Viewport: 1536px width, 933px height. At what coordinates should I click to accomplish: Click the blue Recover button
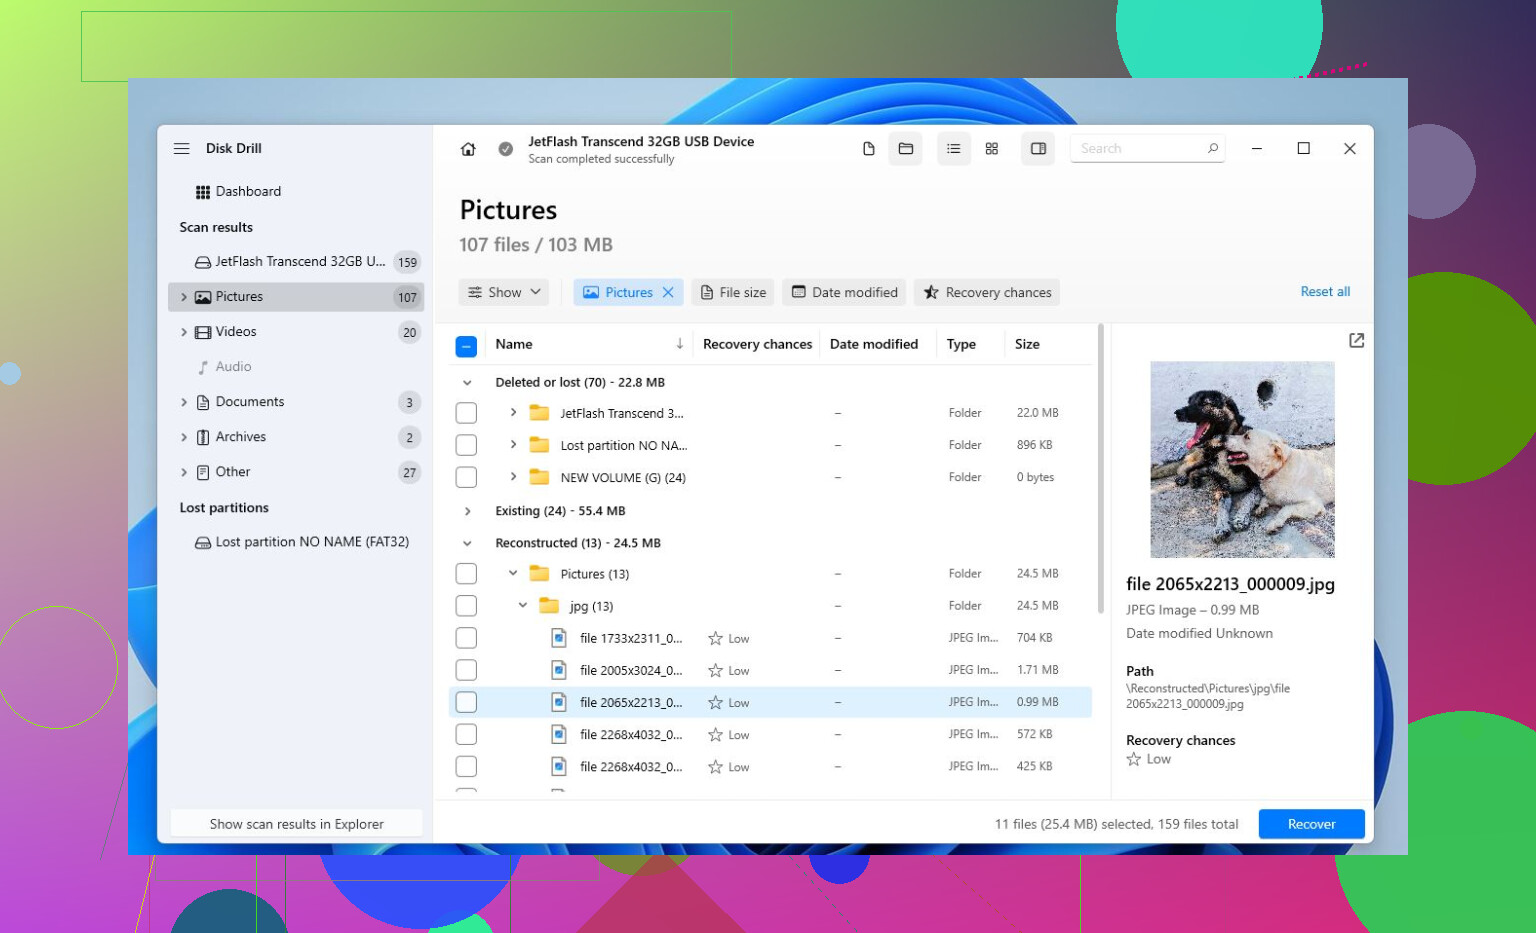1311,824
